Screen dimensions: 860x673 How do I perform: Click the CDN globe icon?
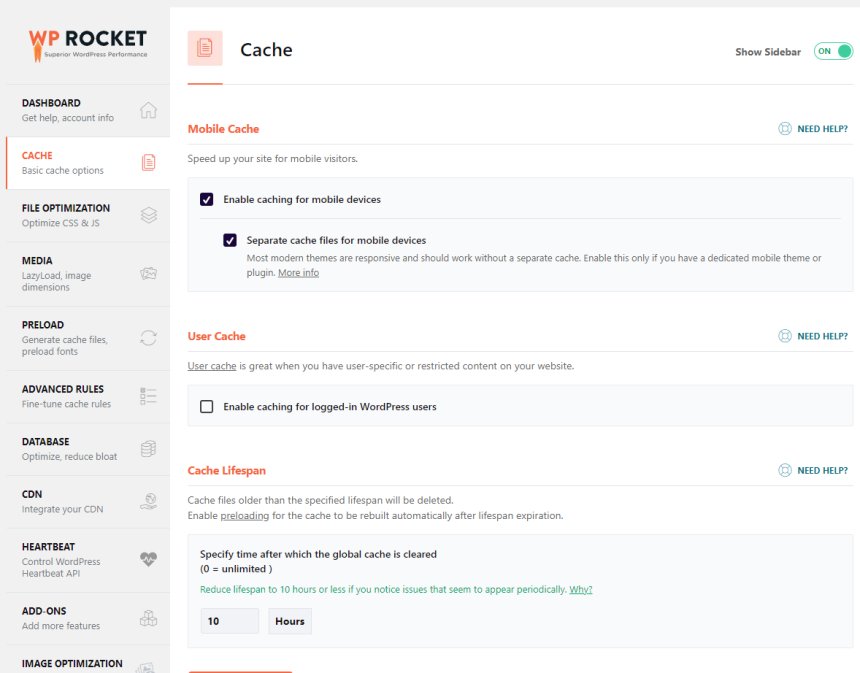tap(148, 501)
